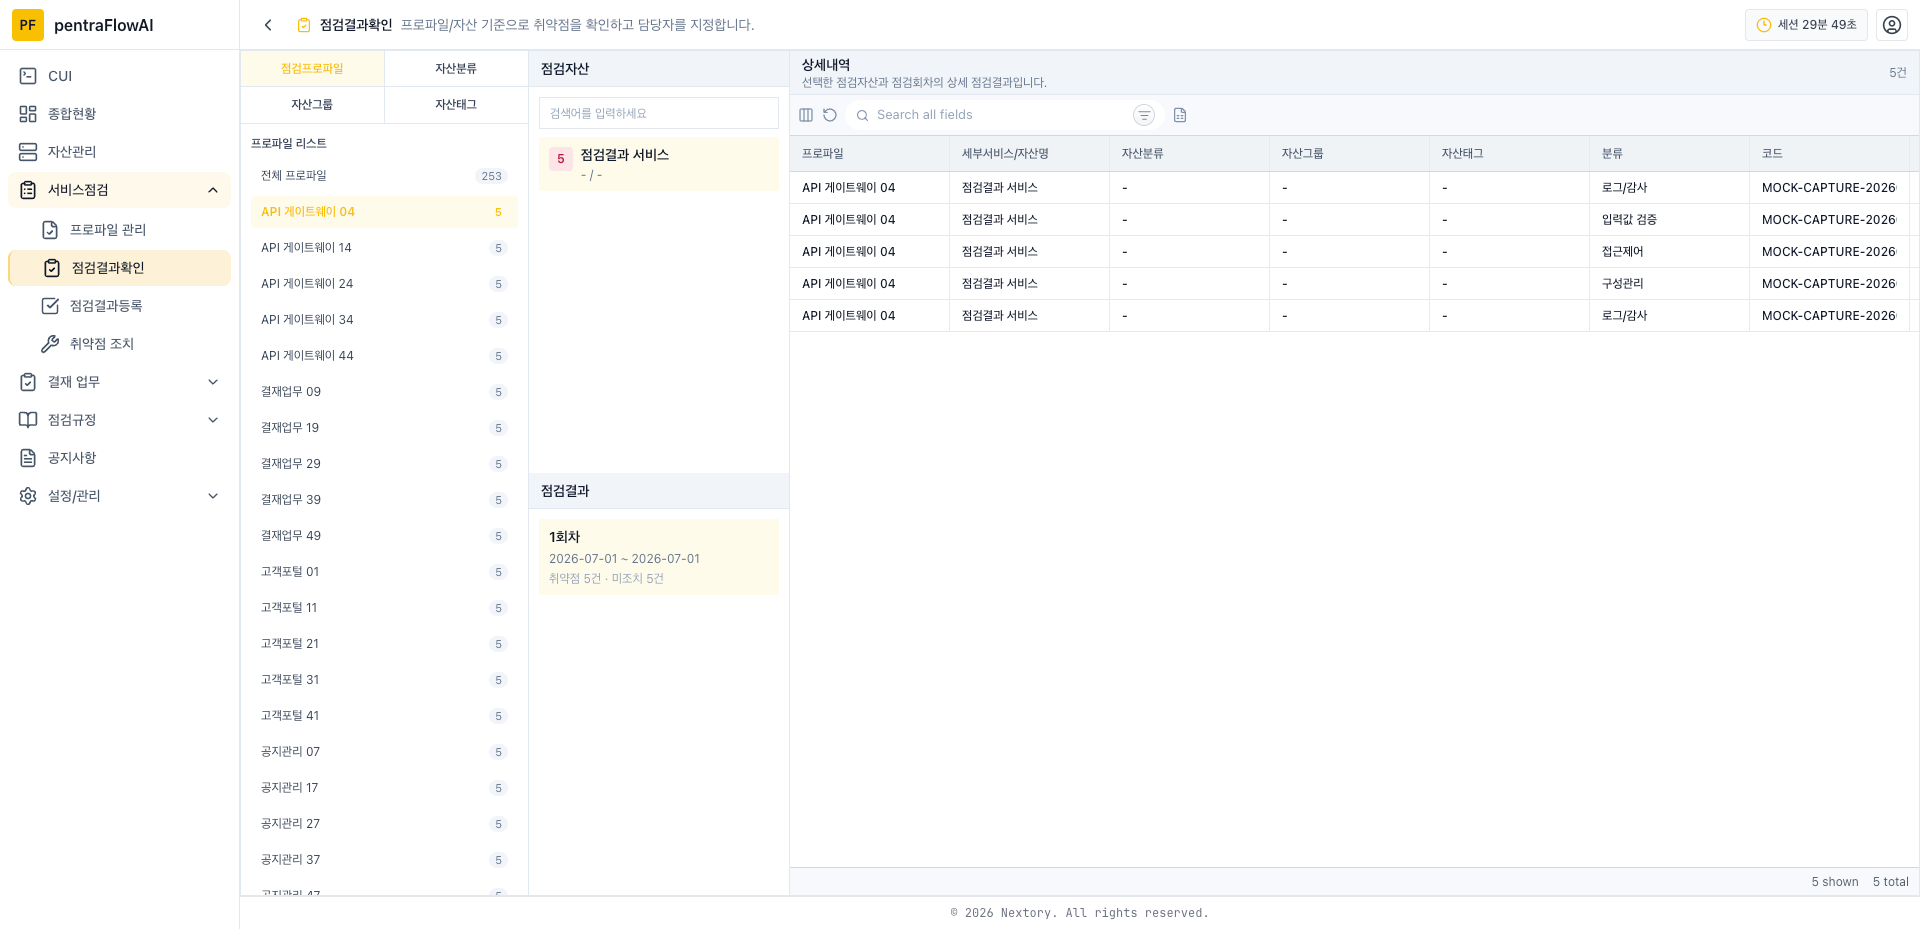
Task: Switch to the 자산태그 tab
Action: point(456,105)
